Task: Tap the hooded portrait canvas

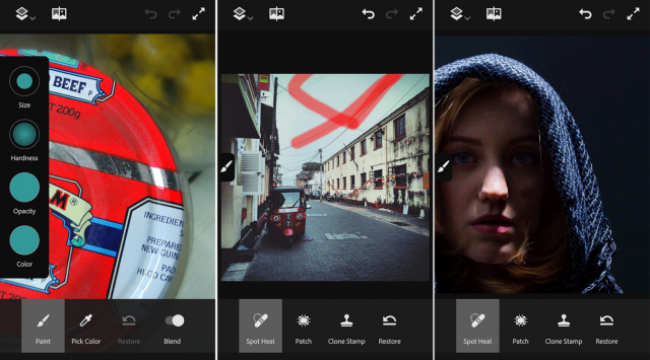Action: pyautogui.click(x=543, y=166)
